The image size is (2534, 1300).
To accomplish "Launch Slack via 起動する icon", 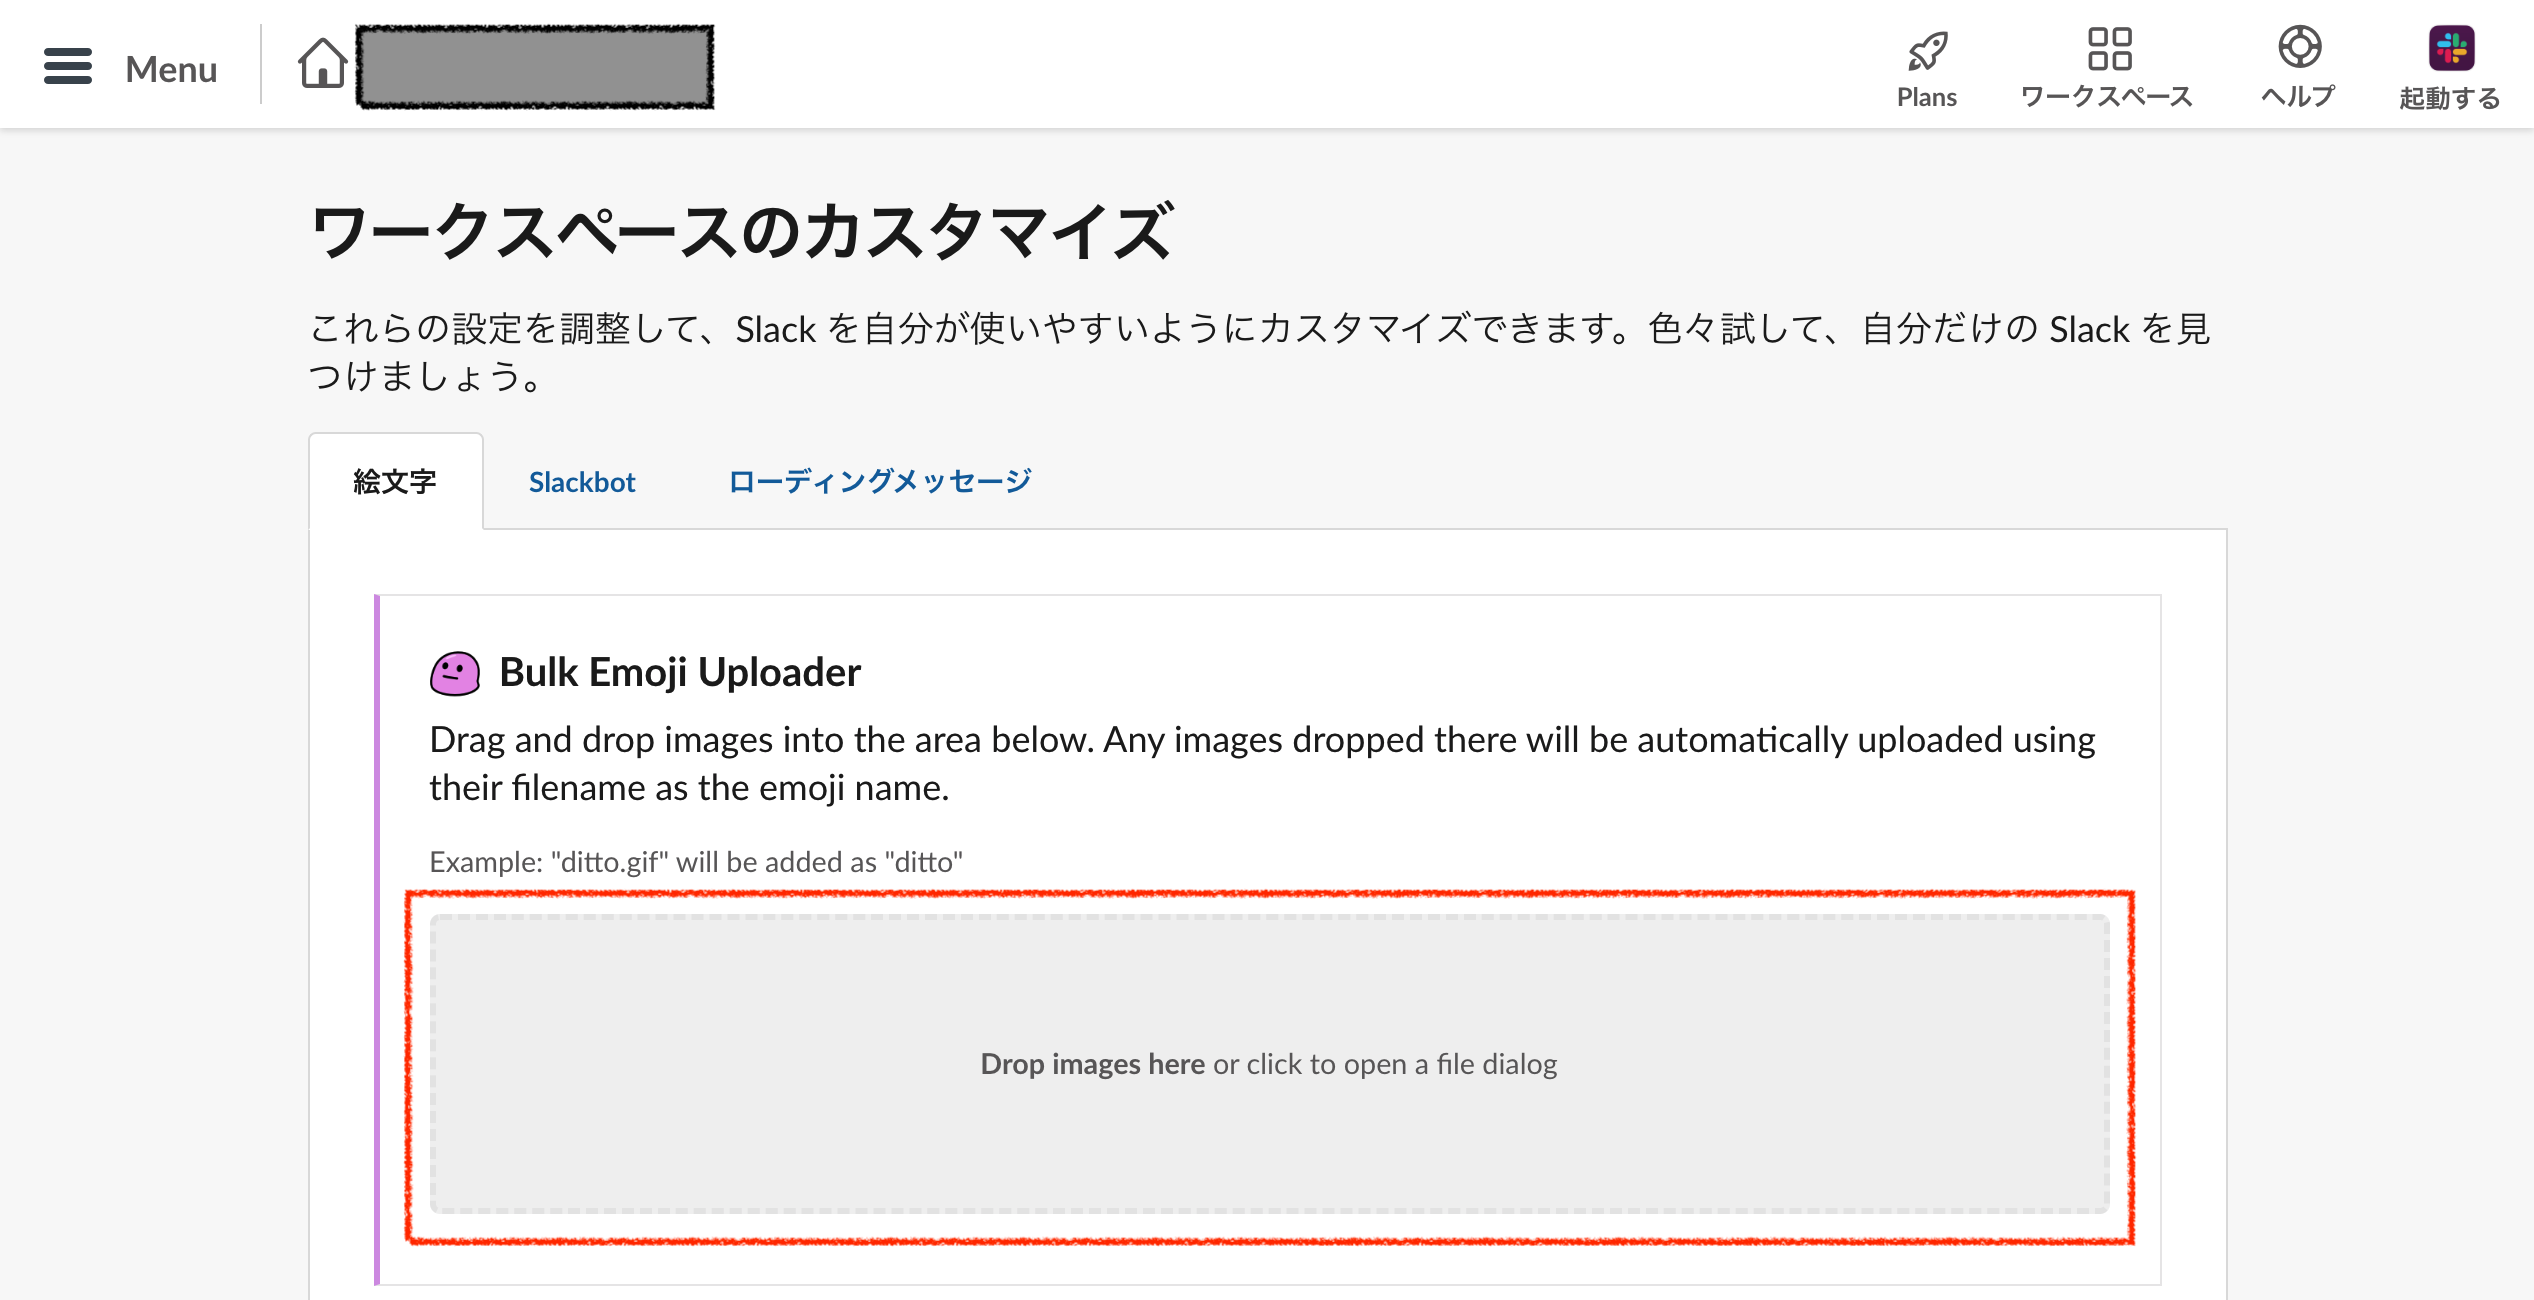I will (2451, 48).
